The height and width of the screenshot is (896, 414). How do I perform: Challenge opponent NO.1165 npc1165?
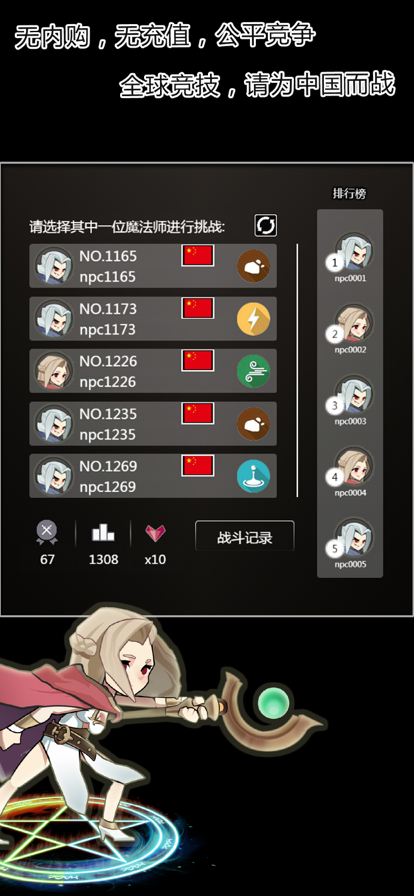tap(153, 266)
